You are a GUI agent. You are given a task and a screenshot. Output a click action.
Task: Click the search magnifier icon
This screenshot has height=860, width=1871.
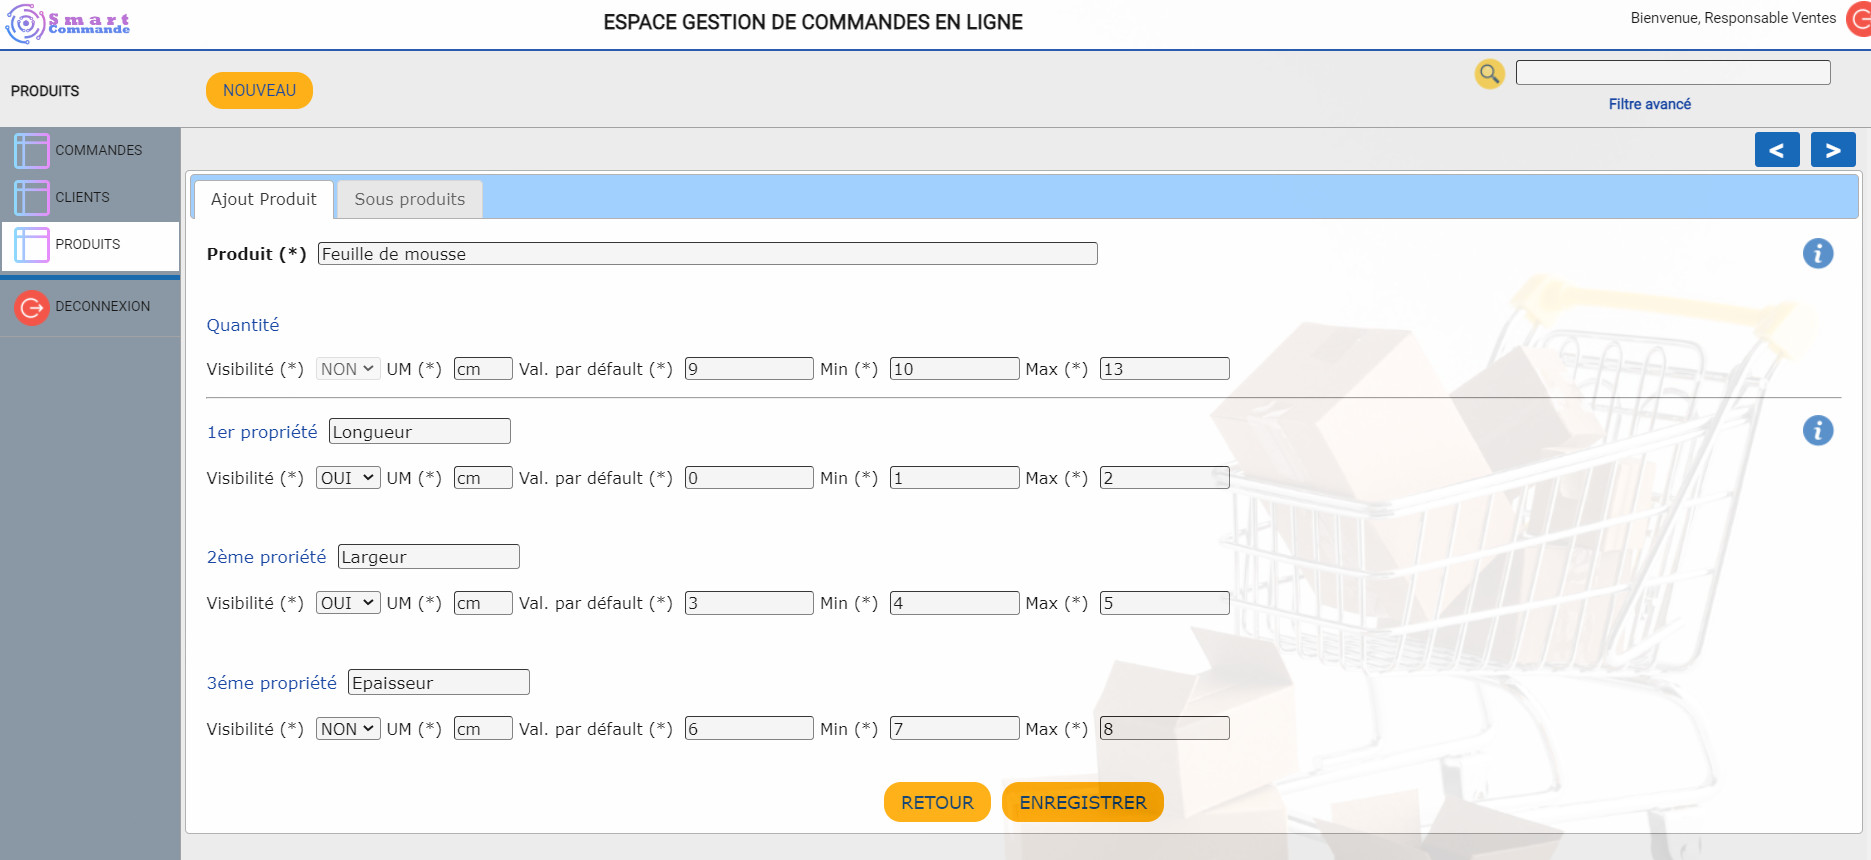coord(1489,74)
